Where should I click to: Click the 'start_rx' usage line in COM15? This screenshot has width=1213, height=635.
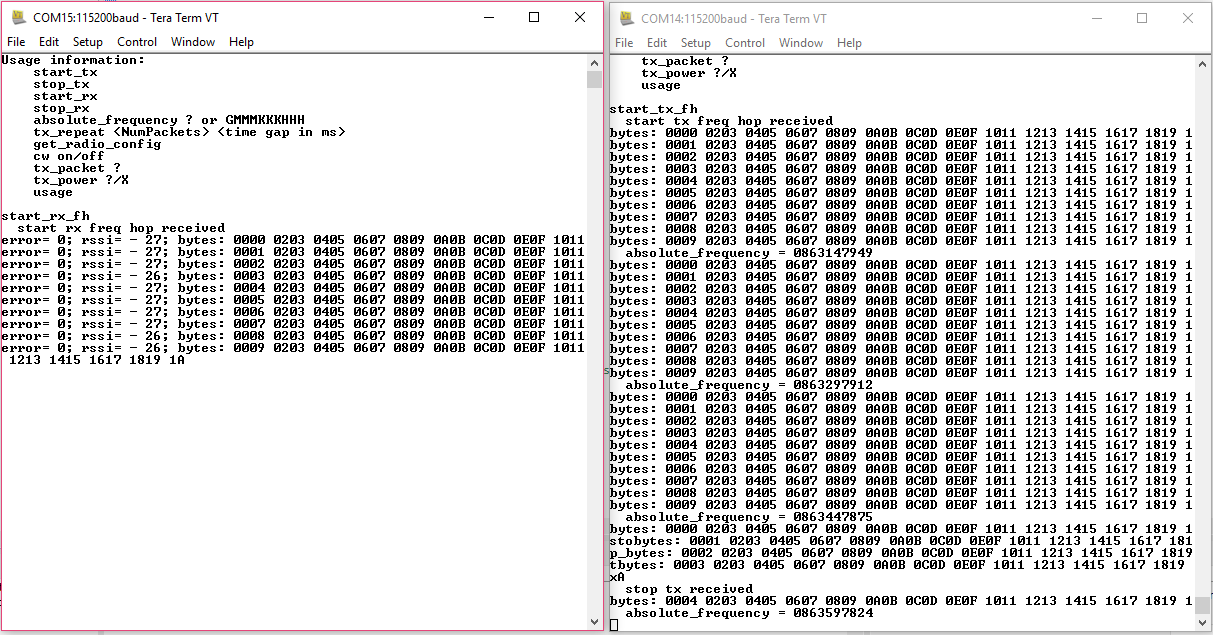[x=65, y=96]
